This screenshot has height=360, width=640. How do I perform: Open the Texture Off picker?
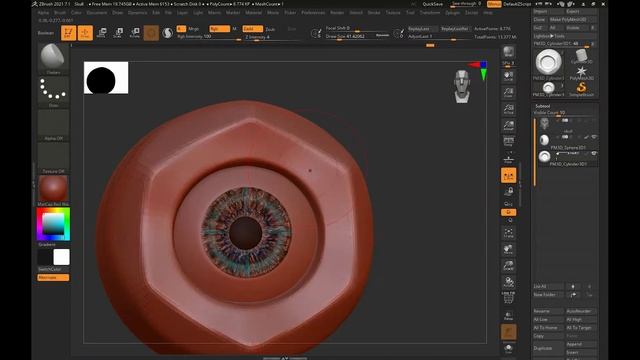coord(53,158)
